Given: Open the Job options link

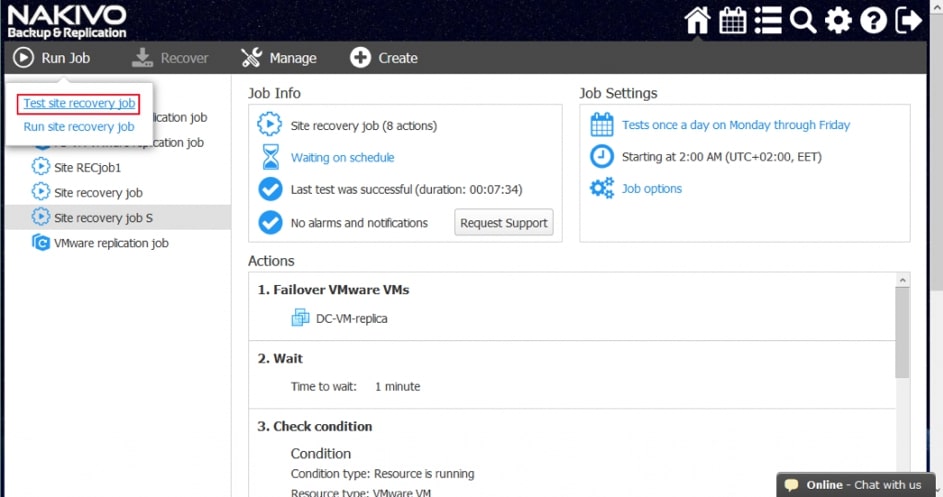Looking at the screenshot, I should 651,188.
